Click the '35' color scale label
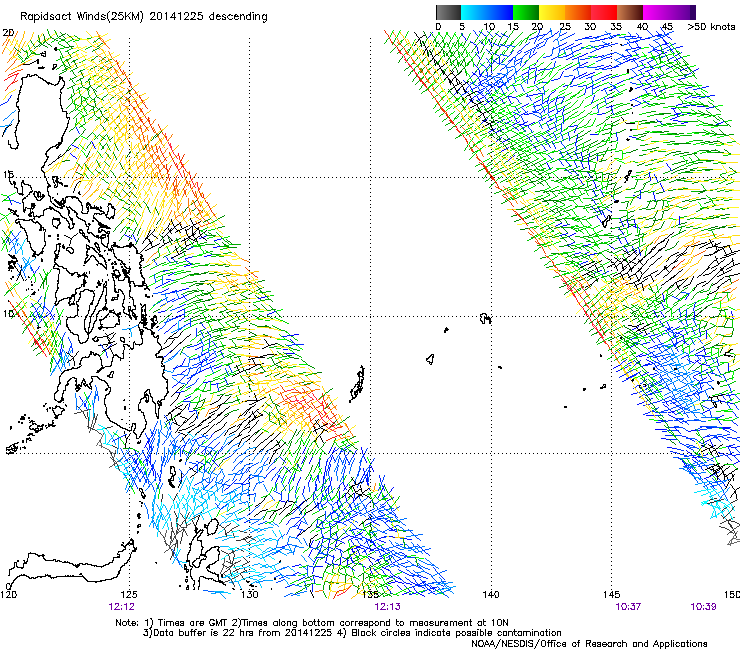This screenshot has width=740, height=650. [616, 27]
